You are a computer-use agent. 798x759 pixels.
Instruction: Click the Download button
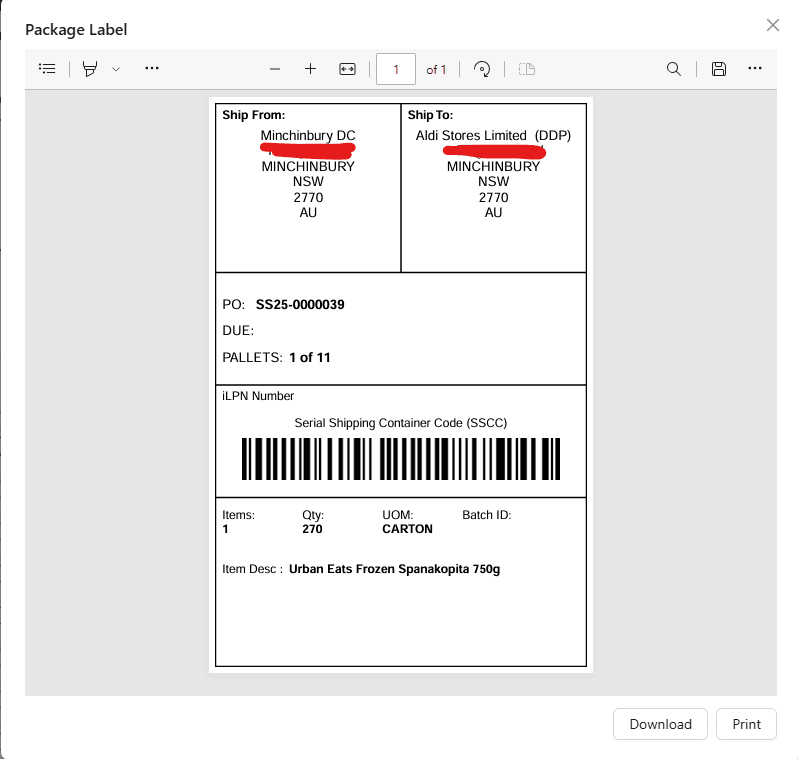660,724
